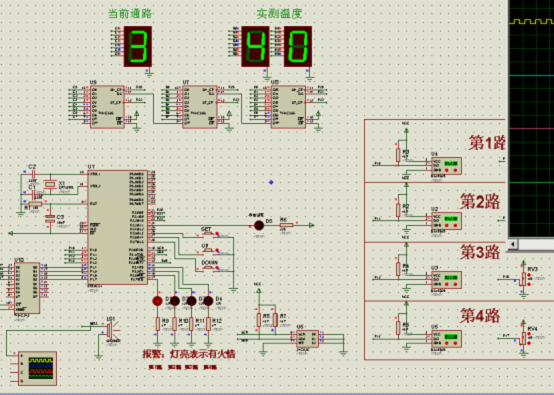This screenshot has height=395, width=554.
Task: Select the D5 alarm LED
Action: point(259,225)
